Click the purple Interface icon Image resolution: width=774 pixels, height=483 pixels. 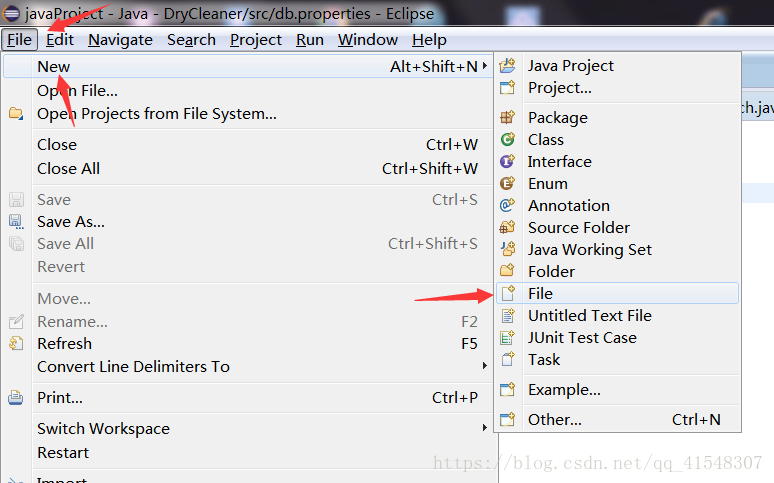[507, 161]
